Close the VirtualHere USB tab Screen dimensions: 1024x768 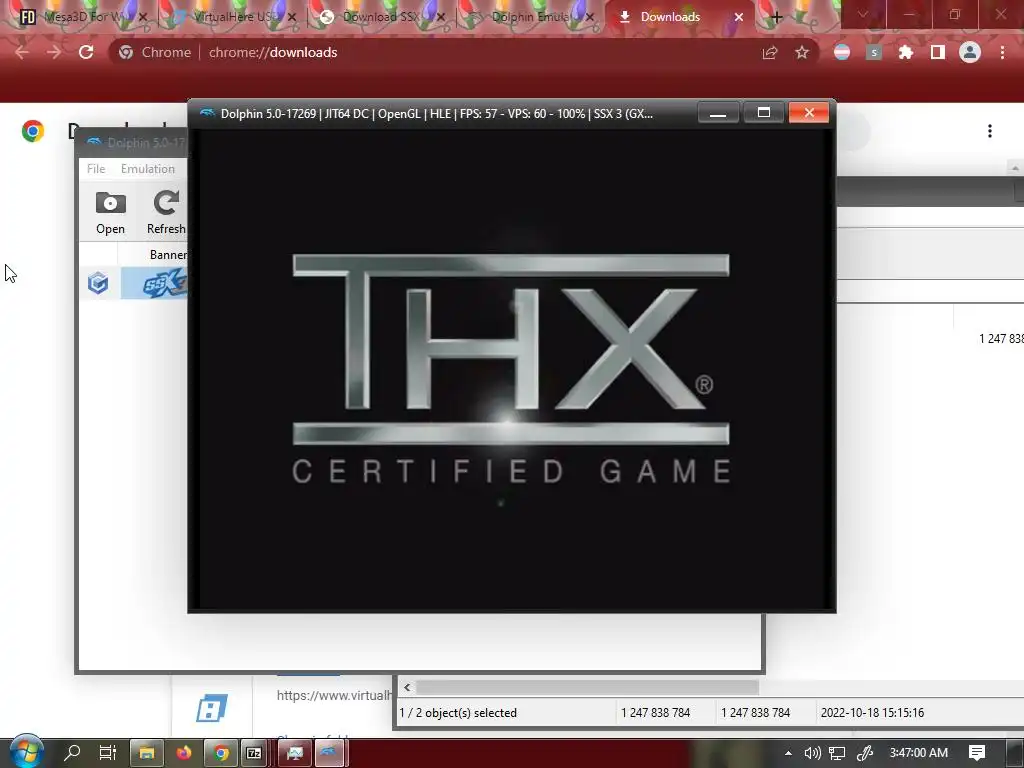(292, 17)
